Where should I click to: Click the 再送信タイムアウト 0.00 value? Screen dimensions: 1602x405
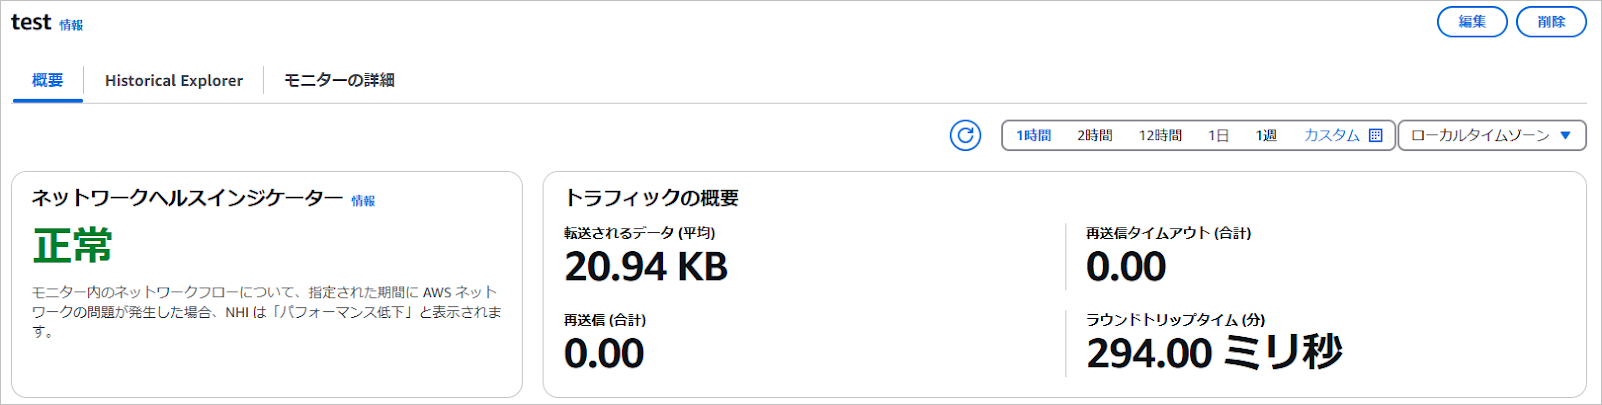tap(1126, 267)
